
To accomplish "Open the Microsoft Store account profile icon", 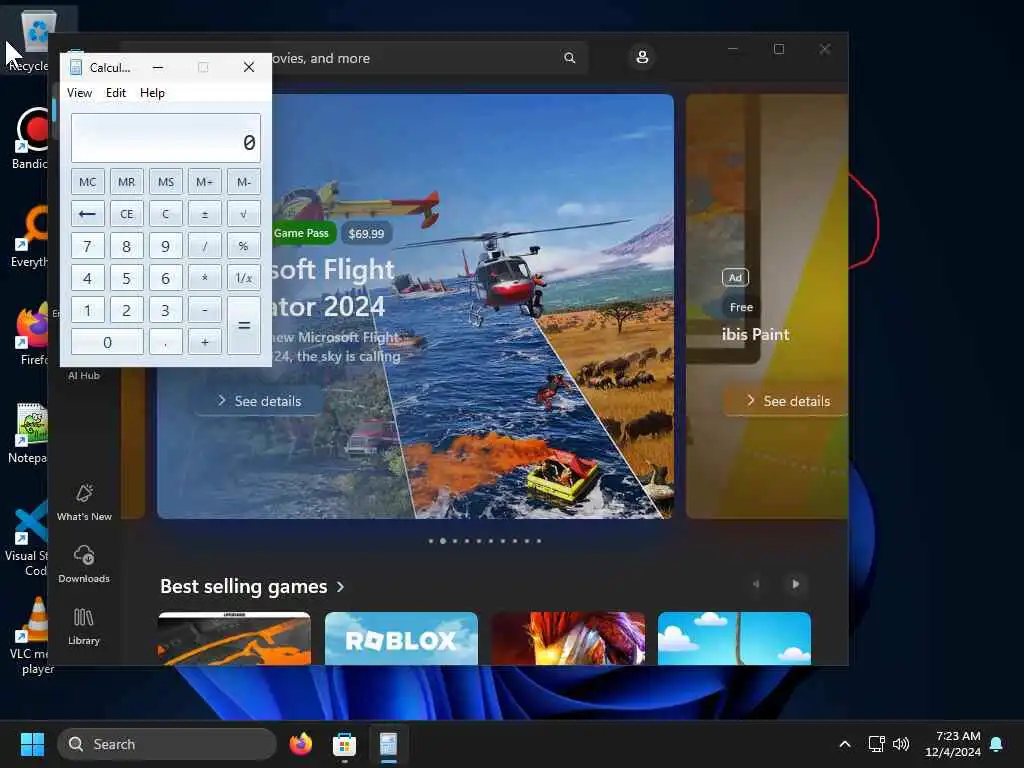I will 642,57.
